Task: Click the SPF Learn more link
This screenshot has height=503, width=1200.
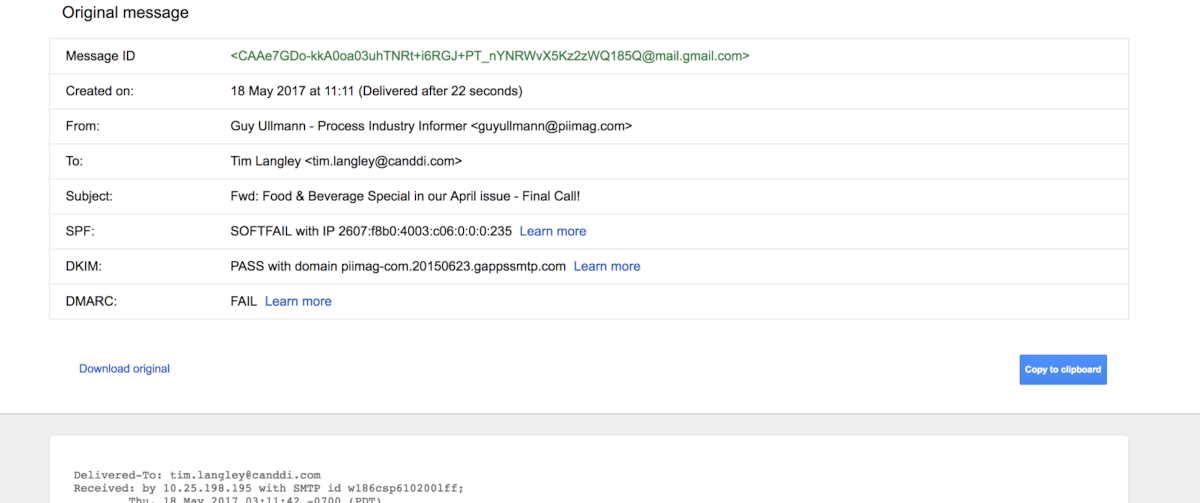Action: coord(553,231)
